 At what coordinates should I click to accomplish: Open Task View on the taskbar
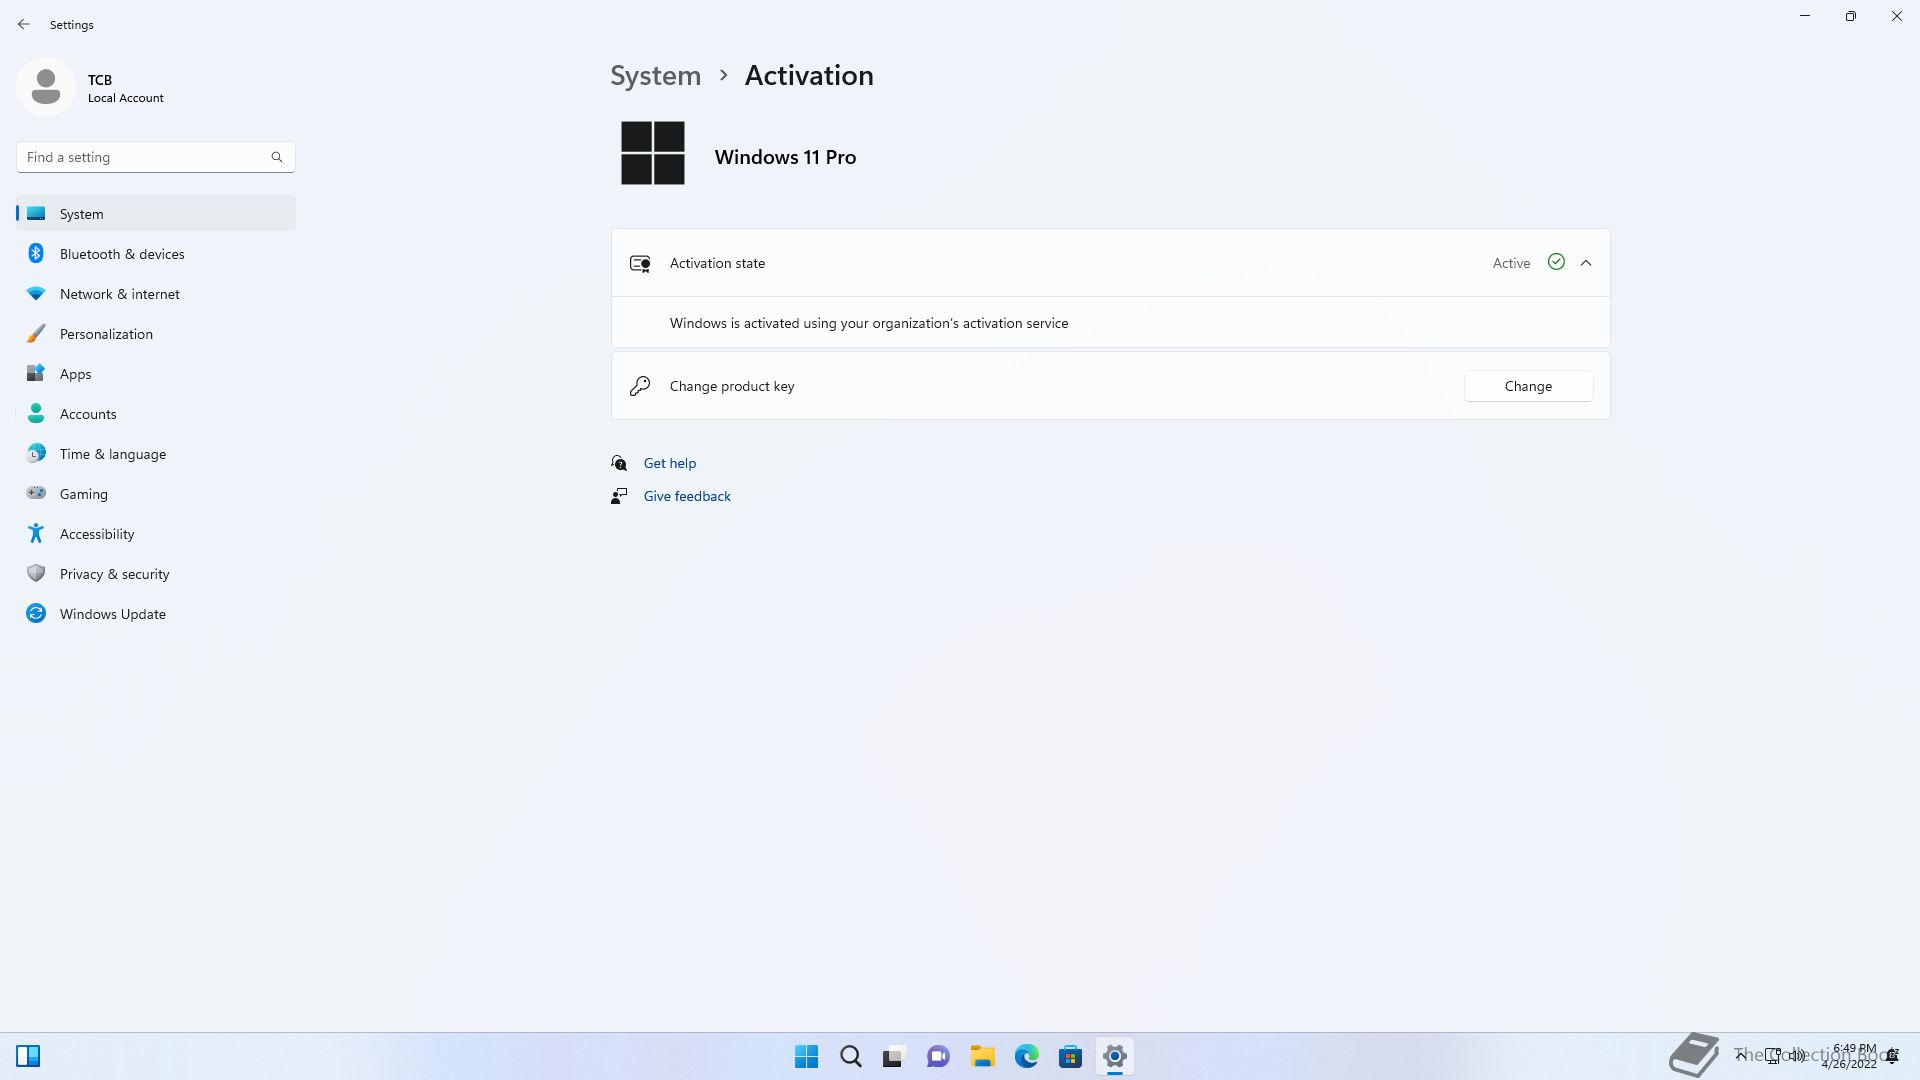tap(894, 1056)
